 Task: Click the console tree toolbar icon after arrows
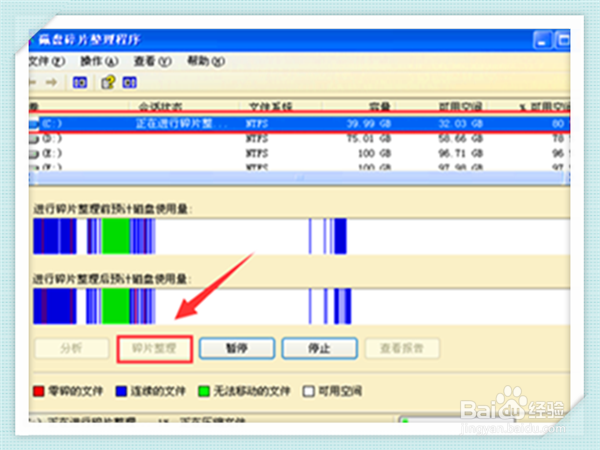tap(80, 82)
